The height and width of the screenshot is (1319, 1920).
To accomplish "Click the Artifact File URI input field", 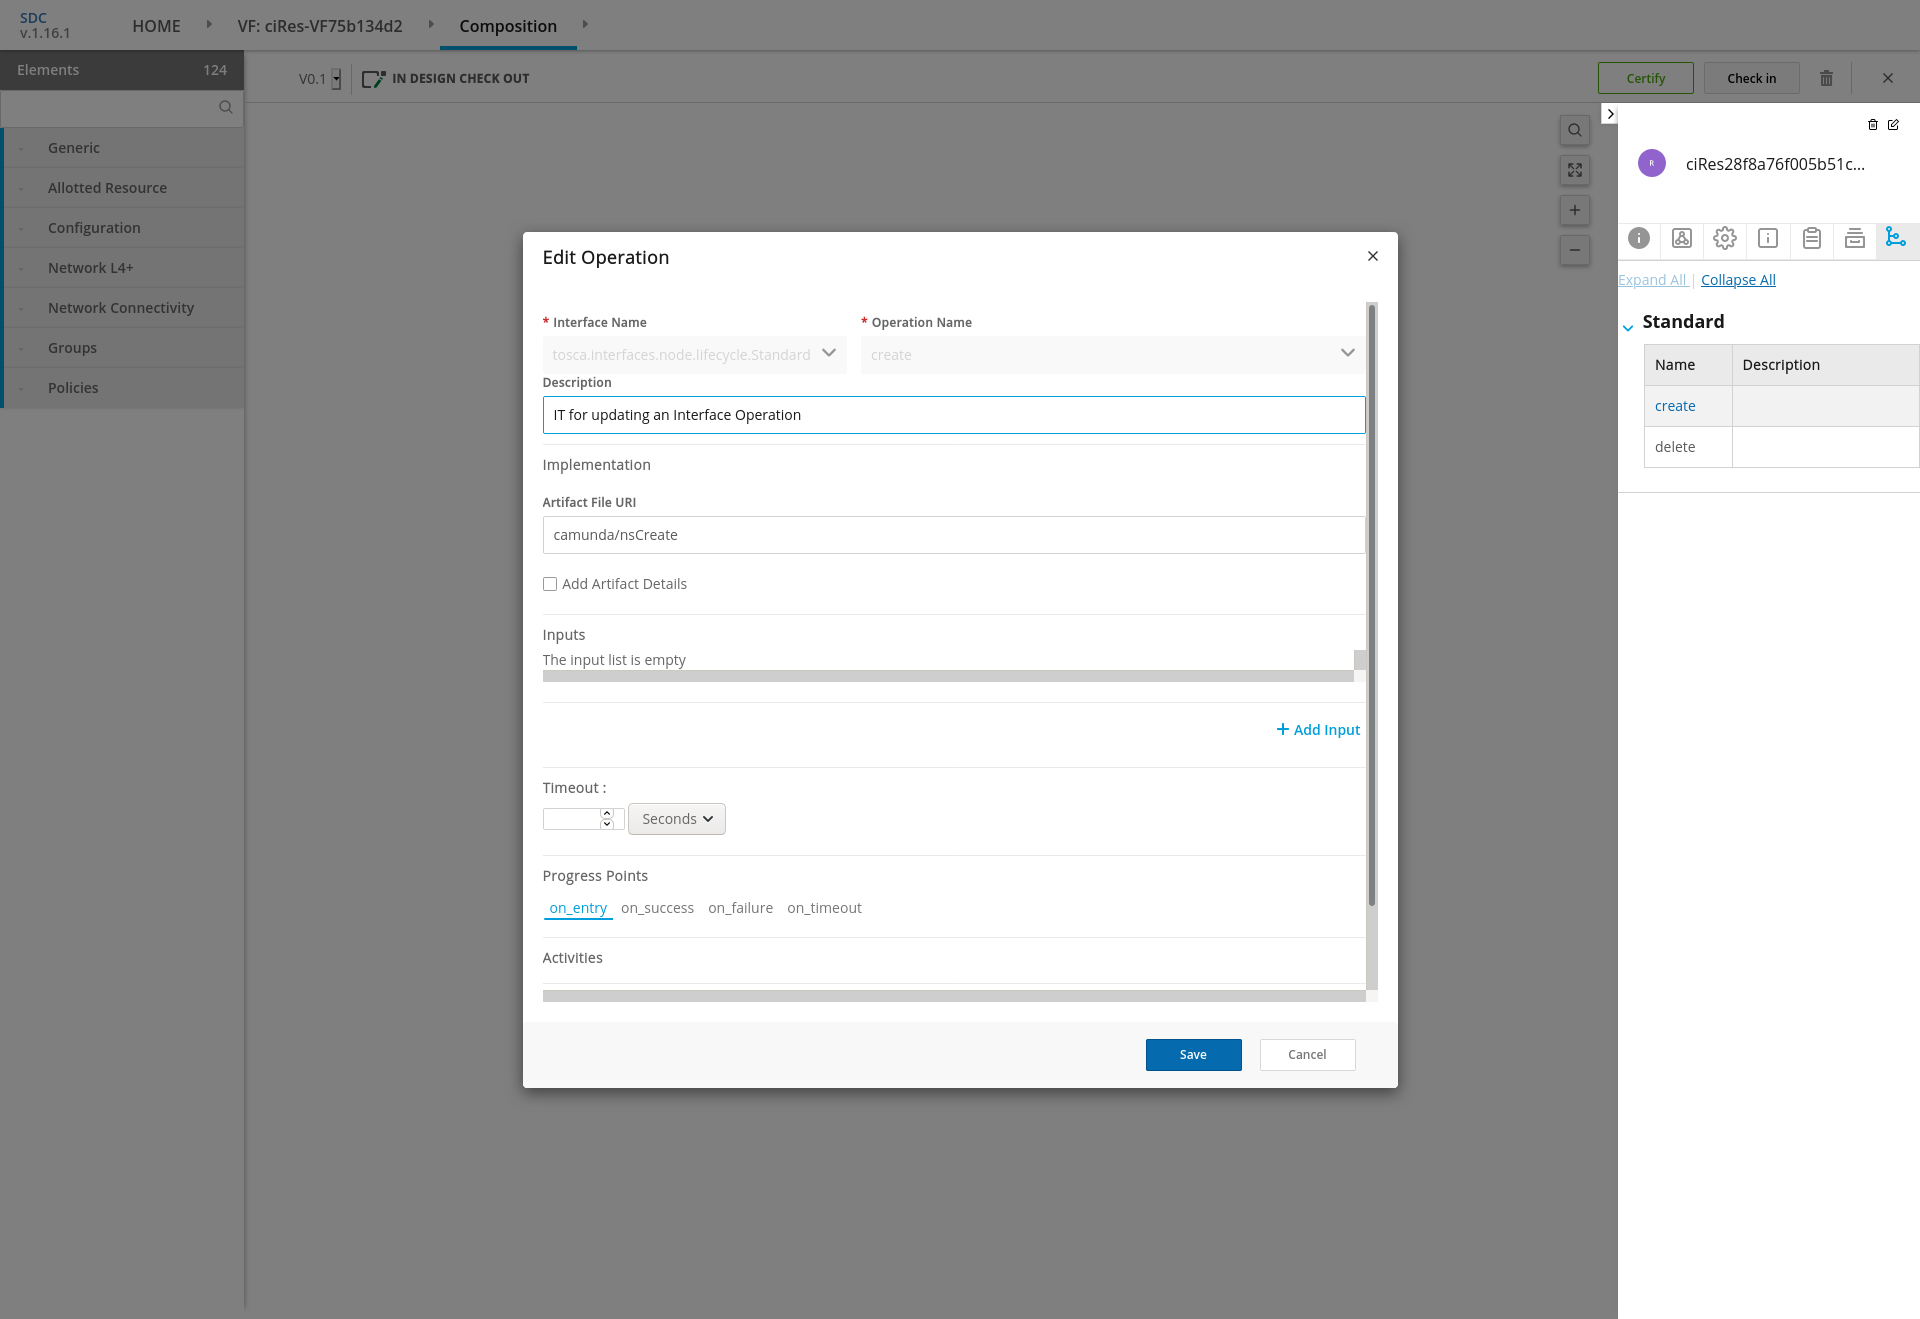I will tap(953, 535).
